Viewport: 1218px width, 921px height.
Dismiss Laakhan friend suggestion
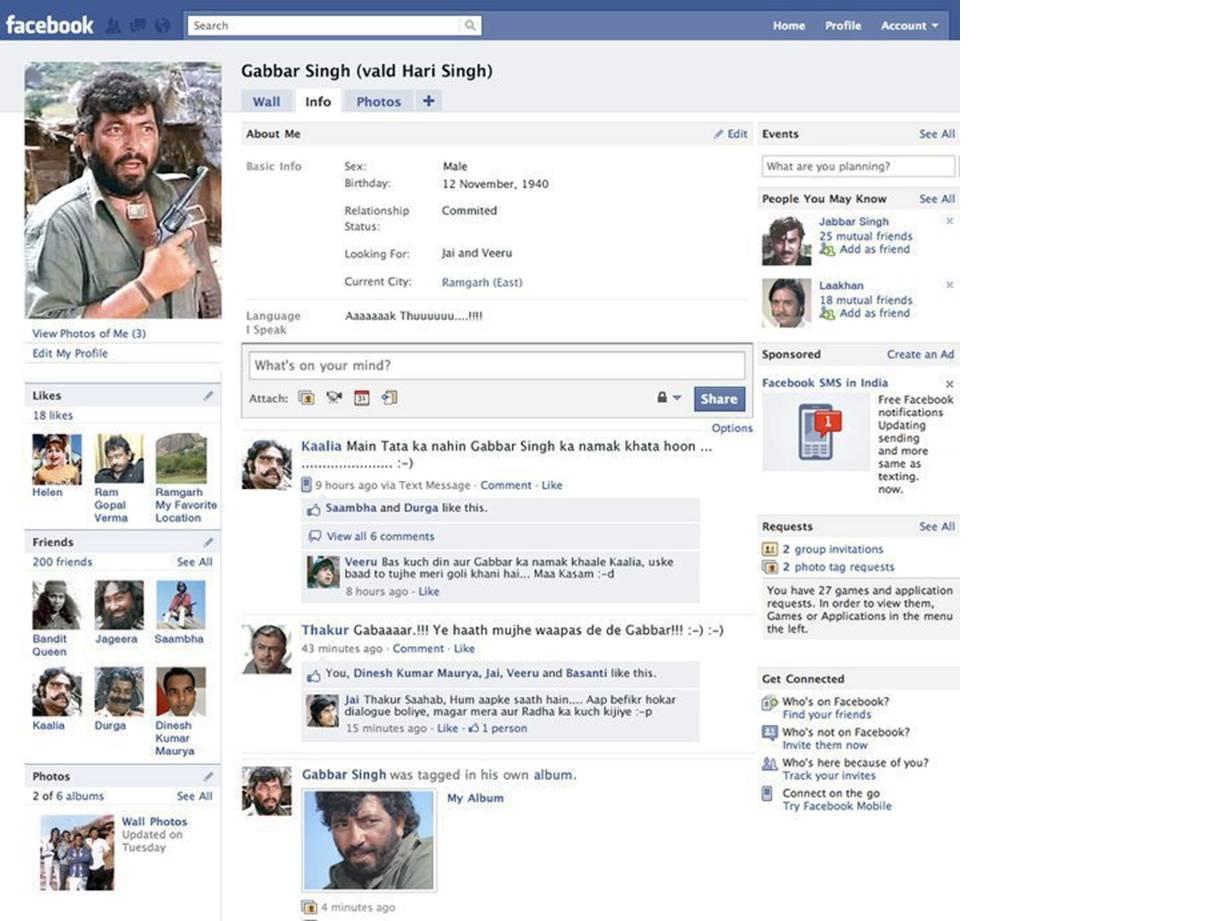(949, 285)
